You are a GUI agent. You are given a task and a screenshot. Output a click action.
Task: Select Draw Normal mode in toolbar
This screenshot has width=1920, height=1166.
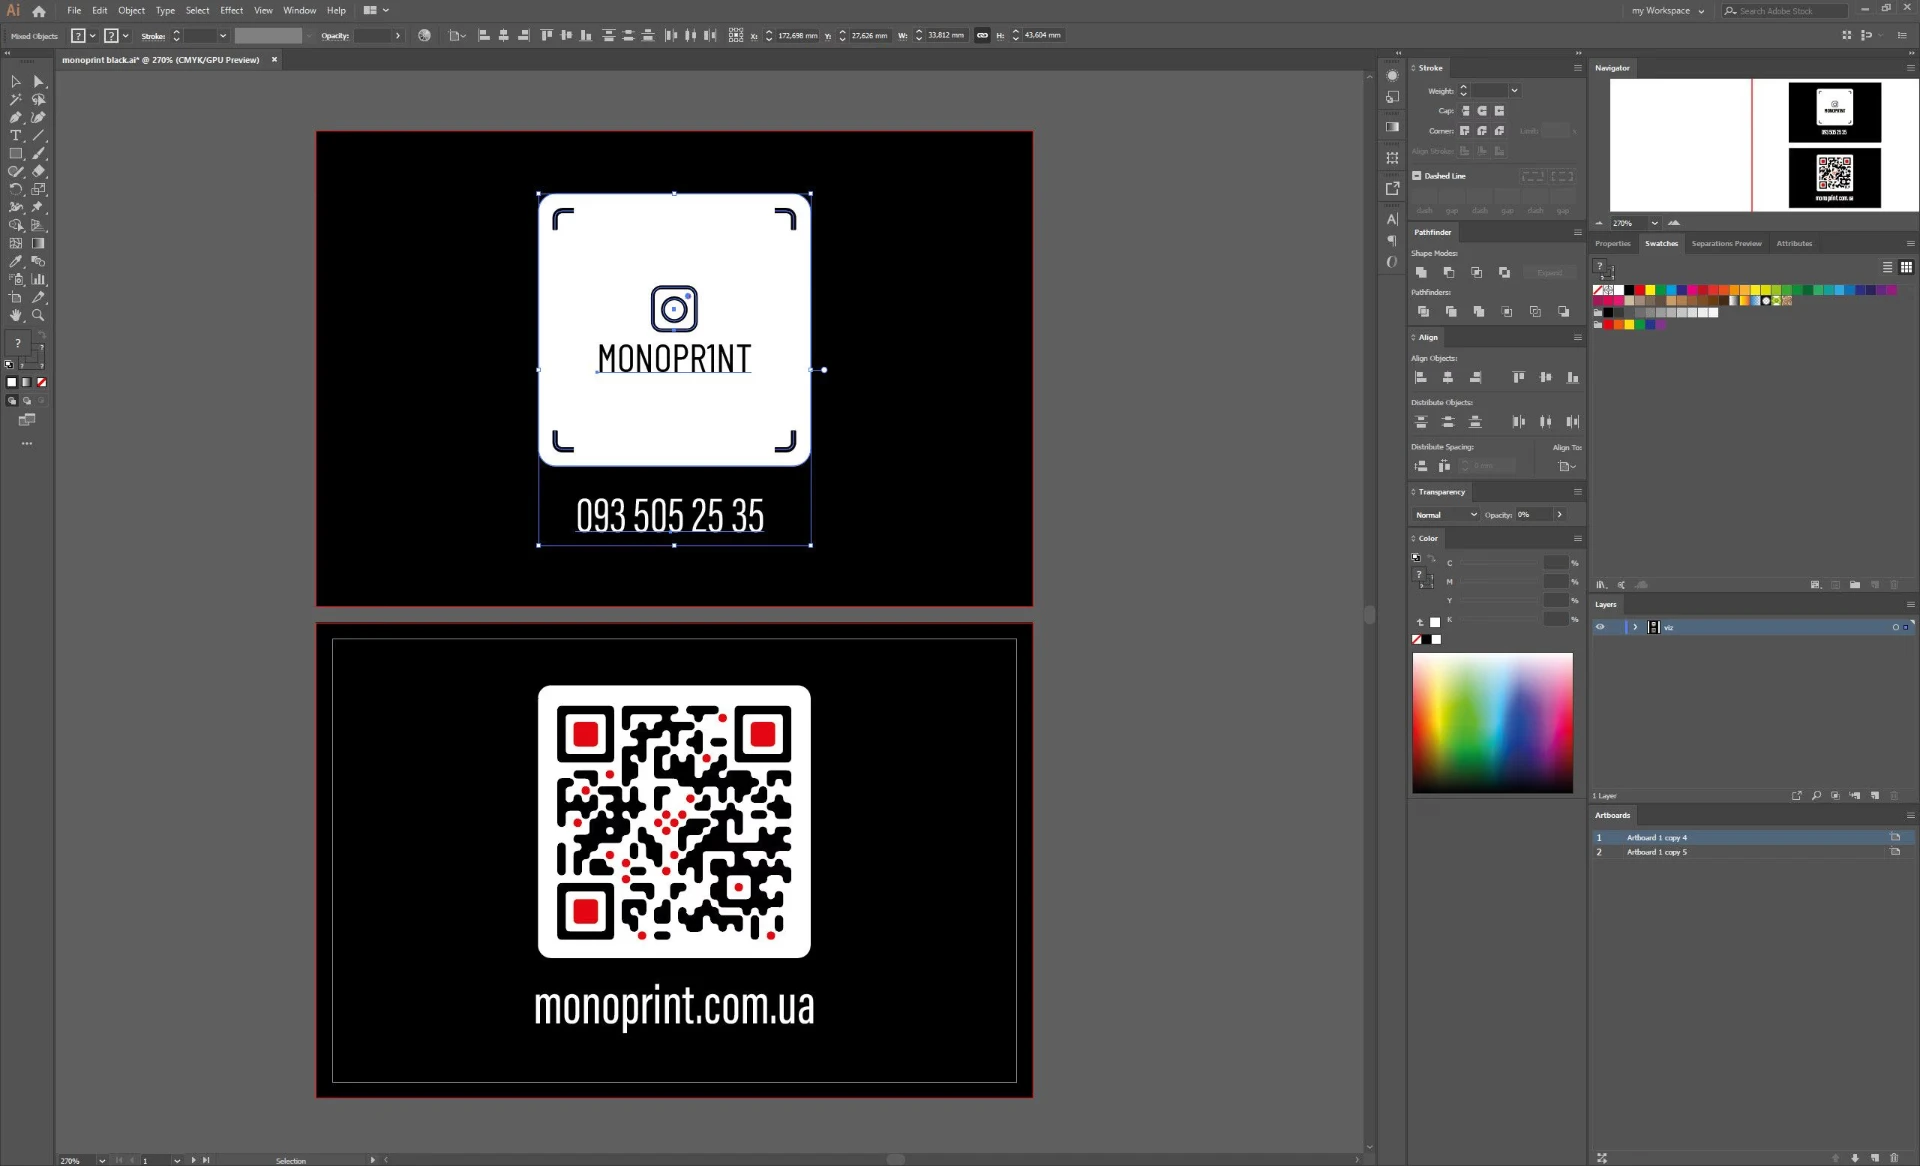tap(12, 401)
